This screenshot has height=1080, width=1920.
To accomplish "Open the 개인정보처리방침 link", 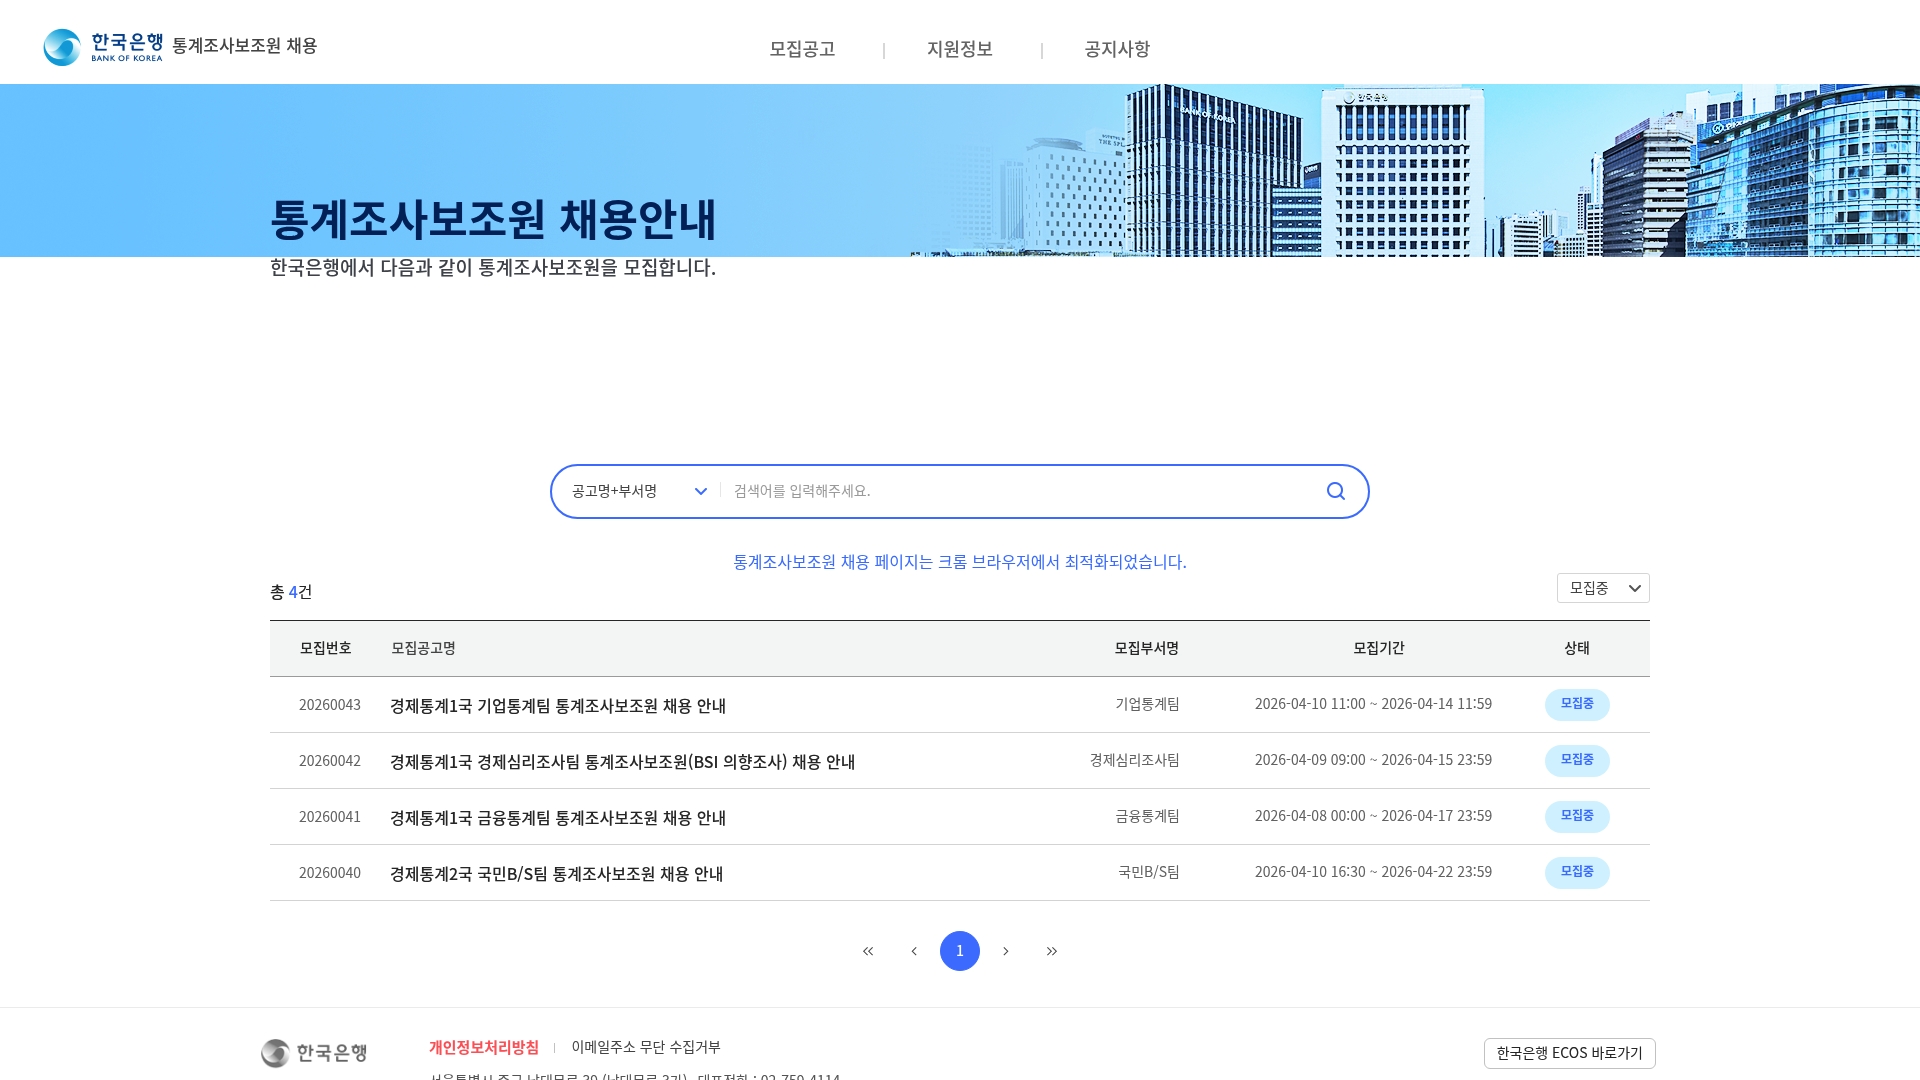I will tap(484, 1048).
